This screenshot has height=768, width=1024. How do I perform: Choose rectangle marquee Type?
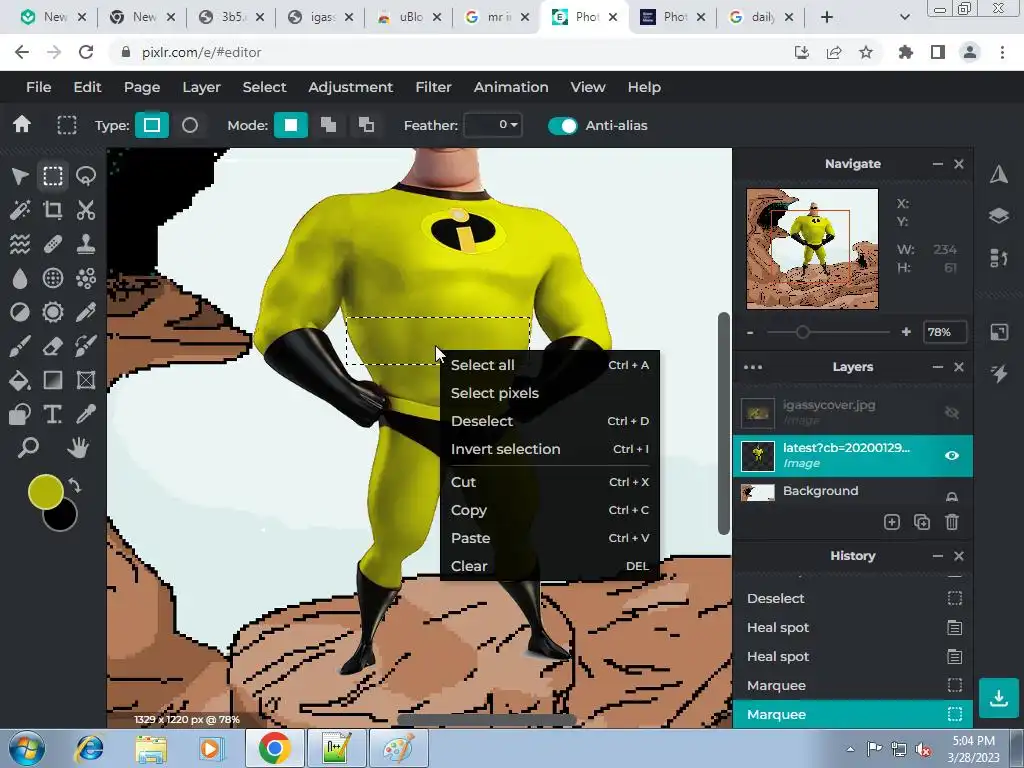click(x=152, y=125)
